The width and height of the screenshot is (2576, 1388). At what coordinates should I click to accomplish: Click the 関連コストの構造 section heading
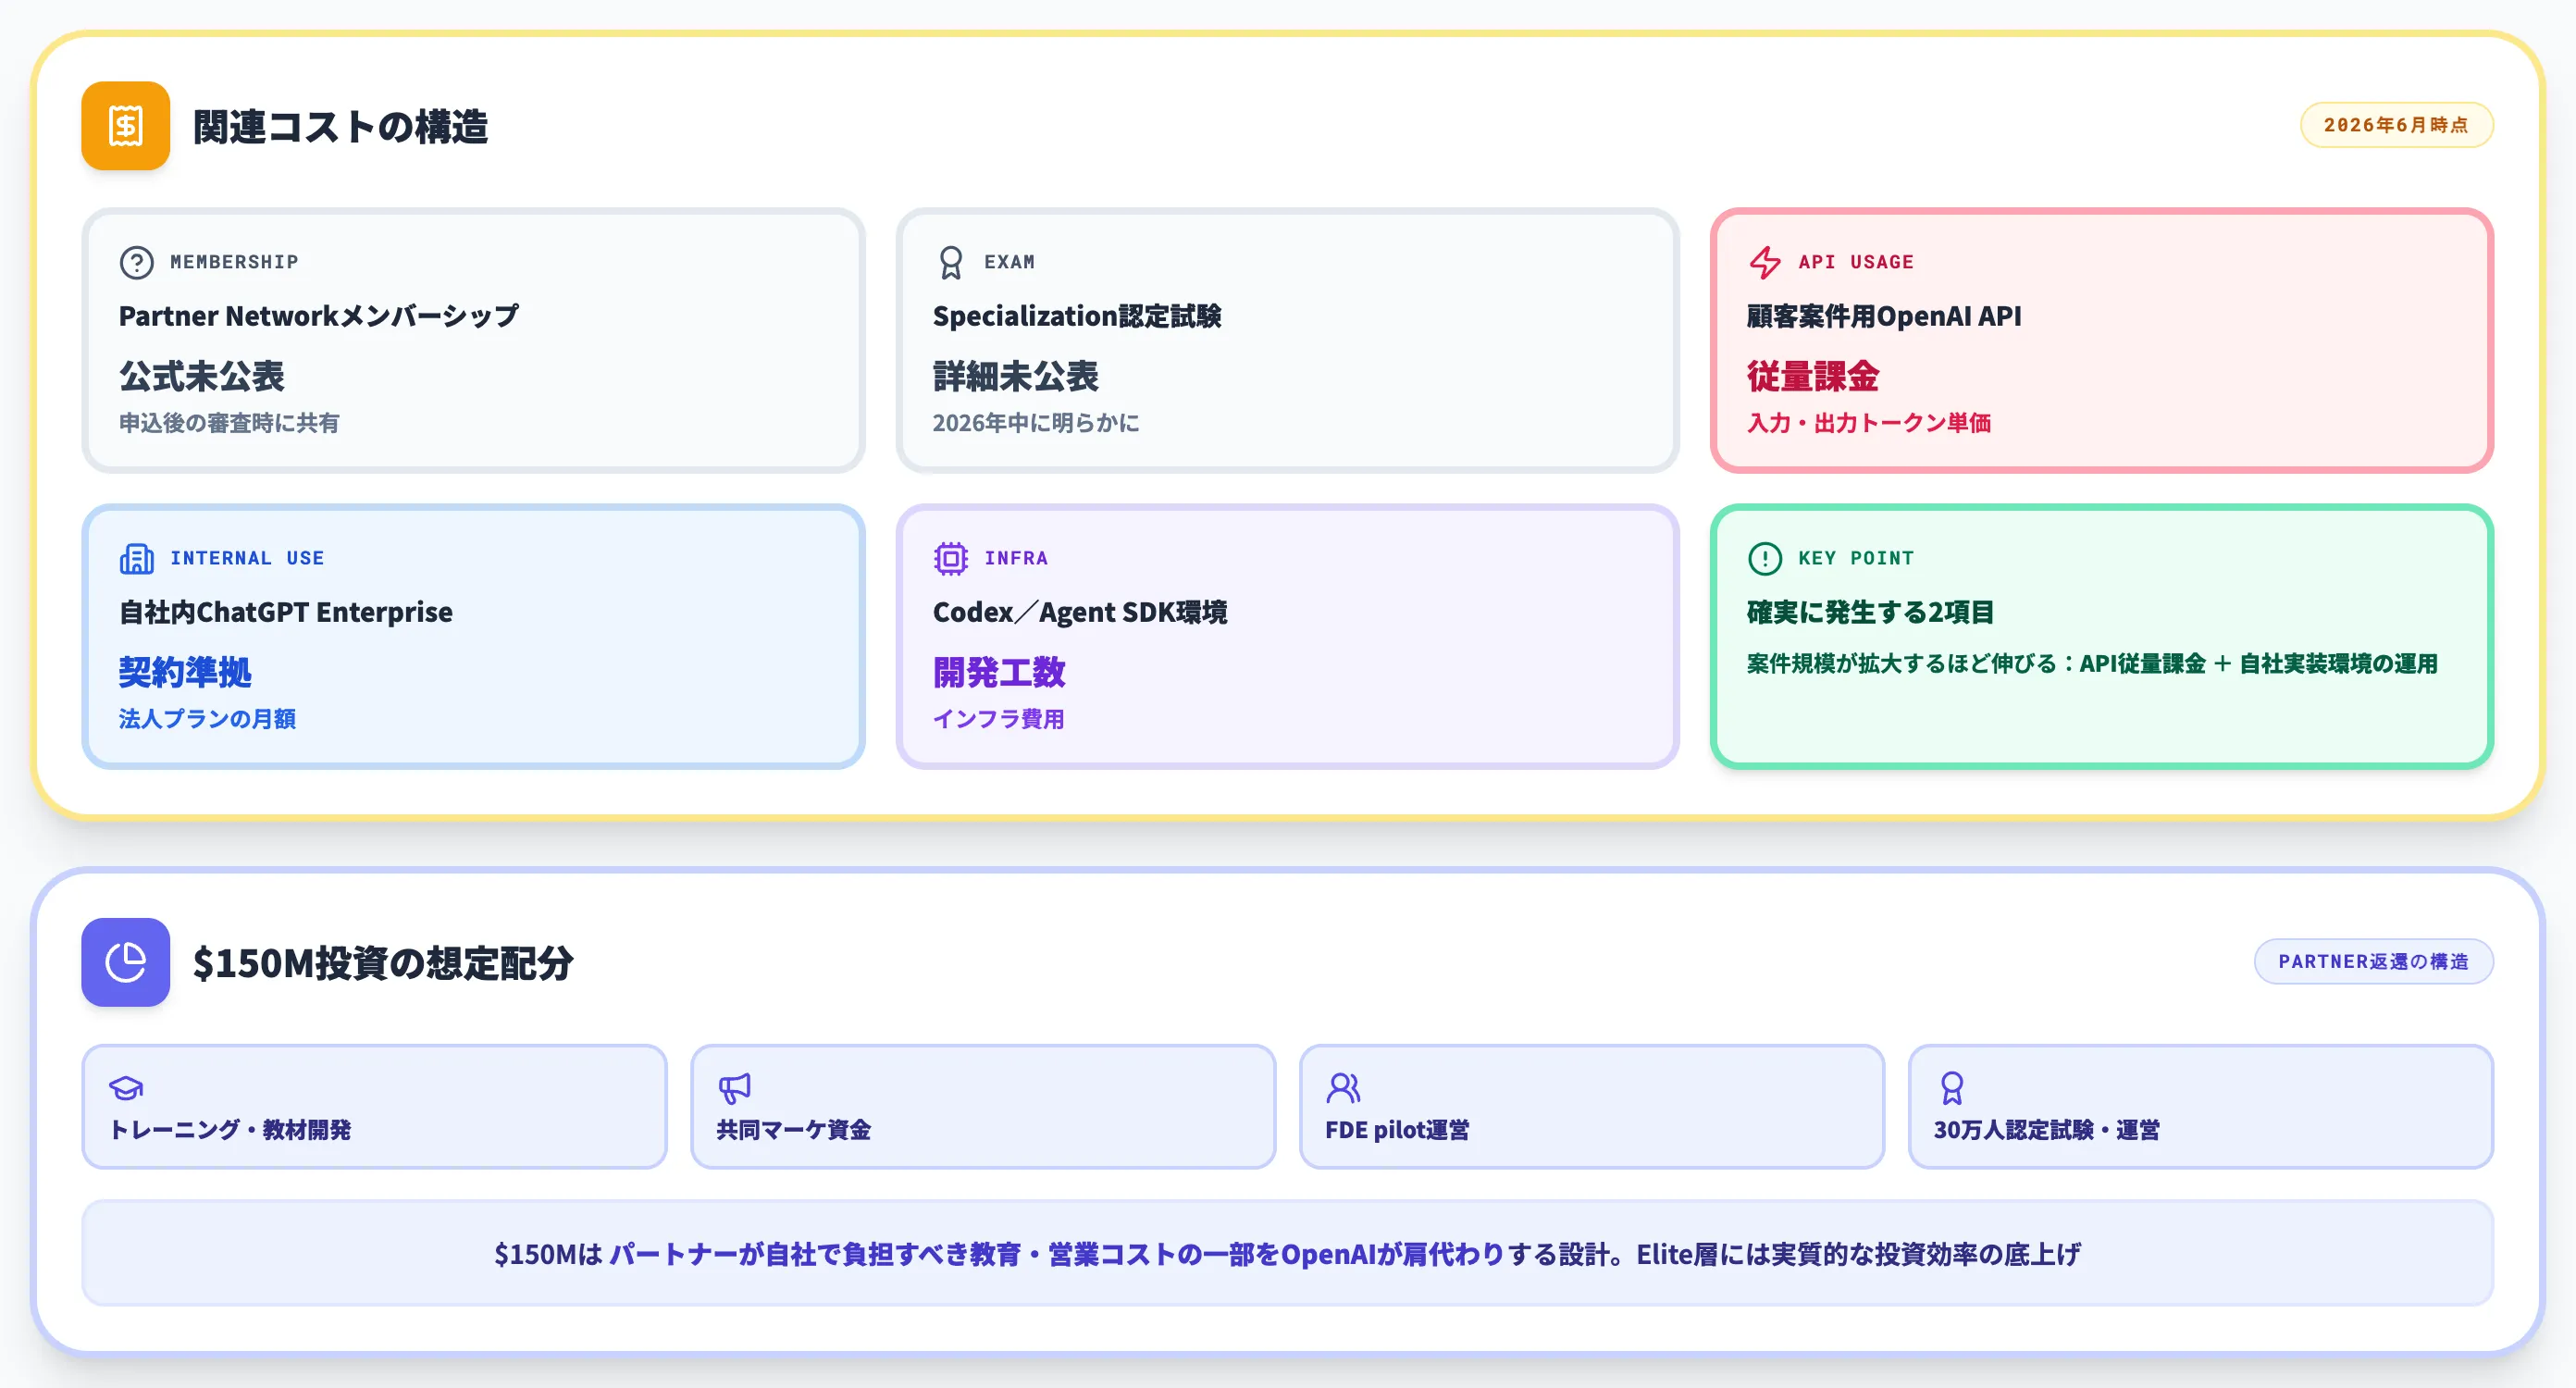pos(340,126)
